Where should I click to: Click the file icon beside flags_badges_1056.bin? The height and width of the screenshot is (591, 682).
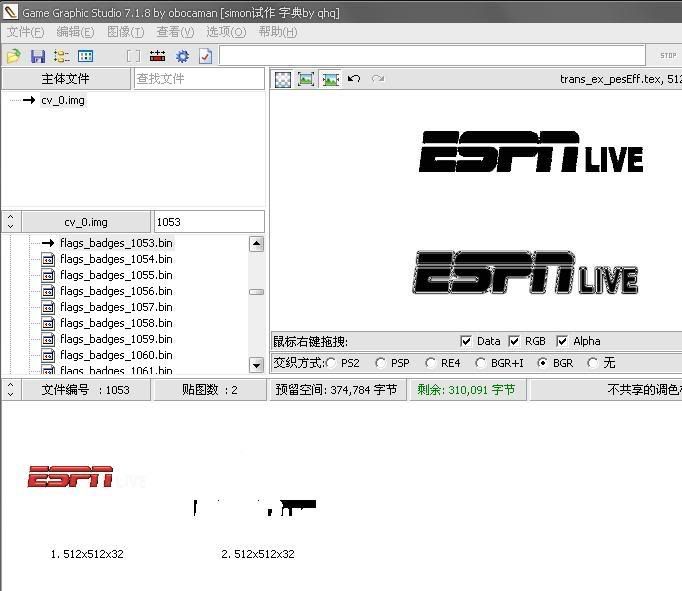(x=48, y=291)
